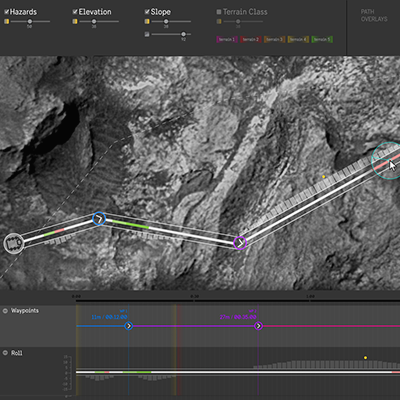Screen dimensions: 400x400
Task: Click the yellow dot marker on the map
Action: click(x=323, y=177)
